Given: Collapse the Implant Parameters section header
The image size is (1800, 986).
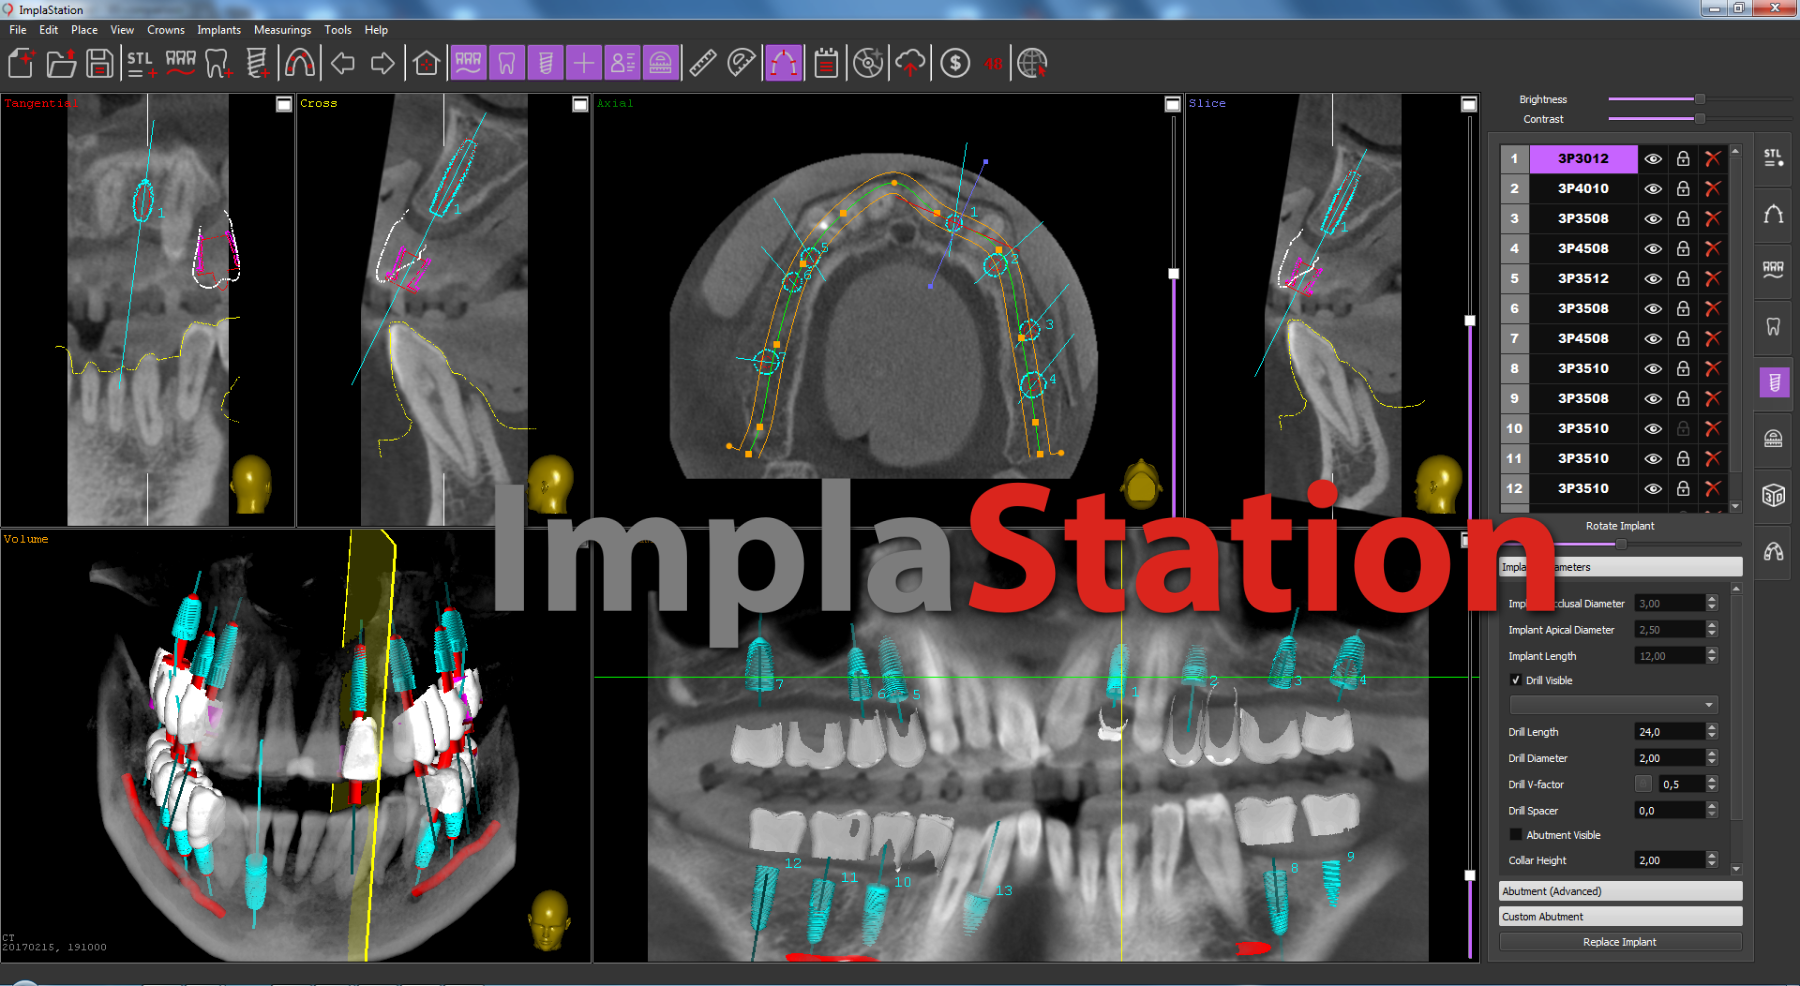Looking at the screenshot, I should pos(1620,567).
